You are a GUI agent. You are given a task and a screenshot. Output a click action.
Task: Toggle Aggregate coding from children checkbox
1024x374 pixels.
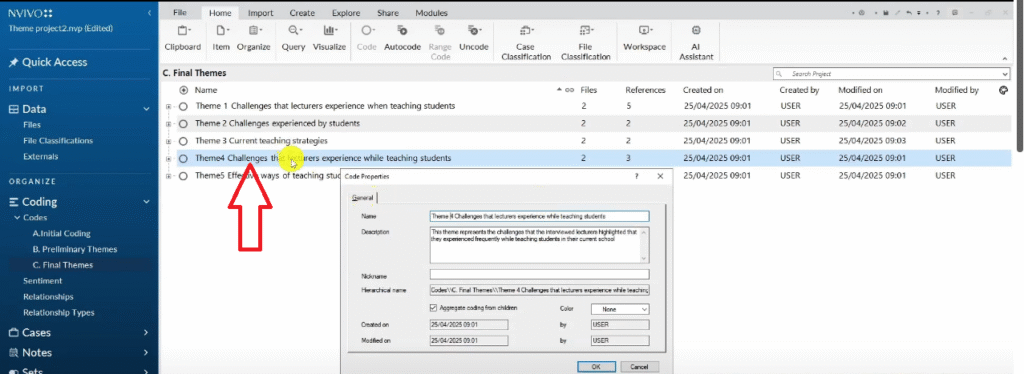click(434, 307)
